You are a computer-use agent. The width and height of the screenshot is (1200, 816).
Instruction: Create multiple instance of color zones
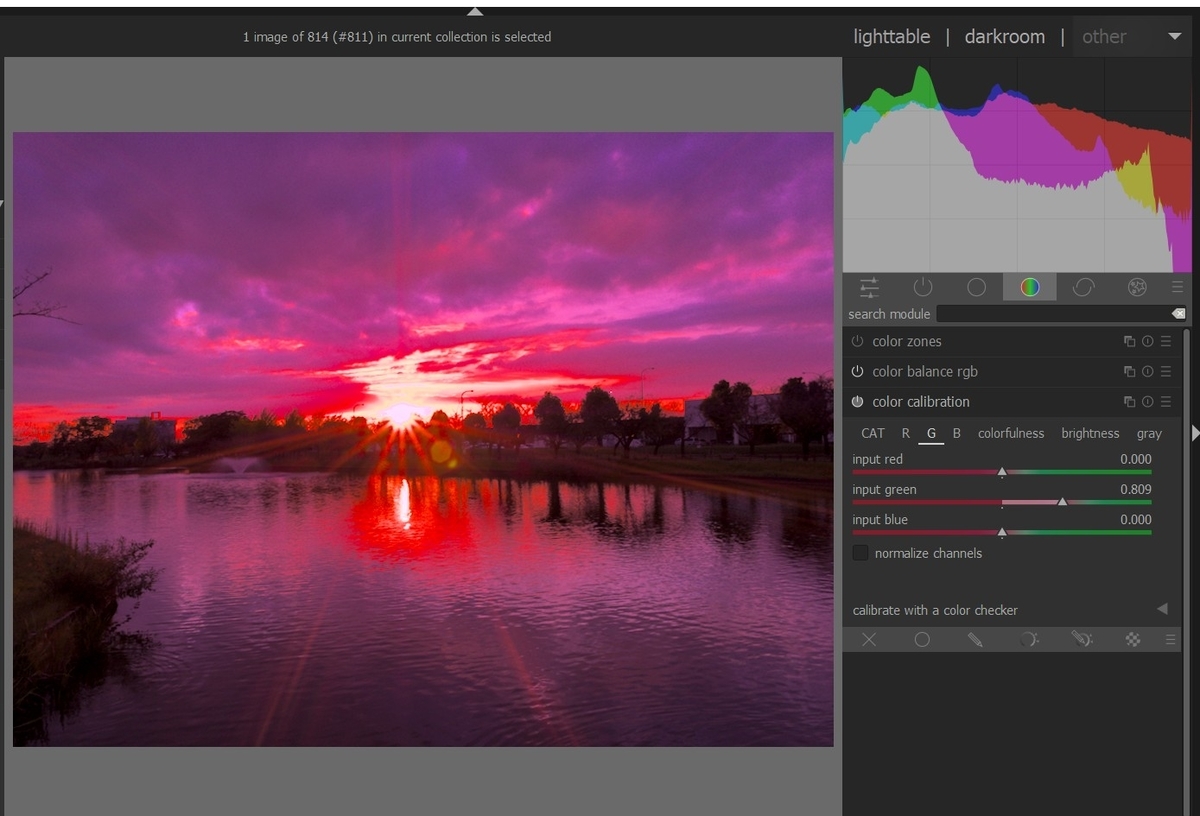pyautogui.click(x=1129, y=342)
